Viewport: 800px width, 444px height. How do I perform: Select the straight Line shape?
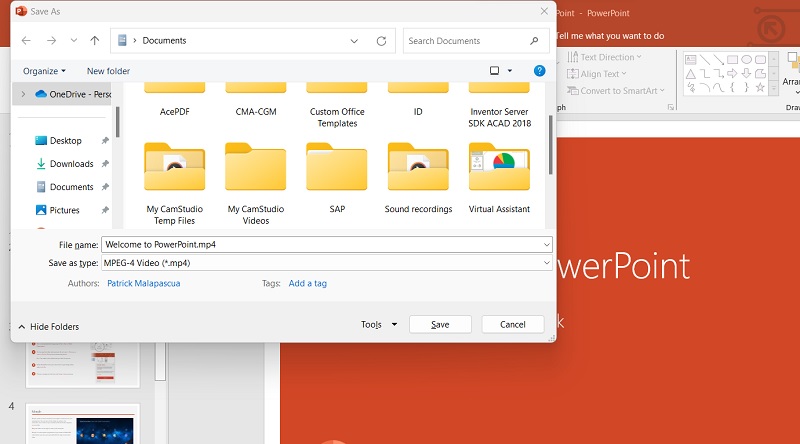tap(705, 60)
